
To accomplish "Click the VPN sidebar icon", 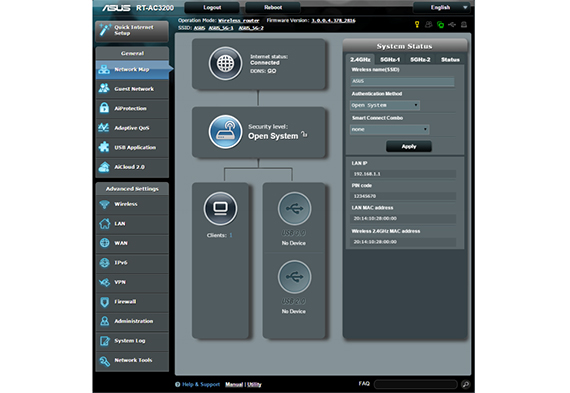I will (105, 282).
